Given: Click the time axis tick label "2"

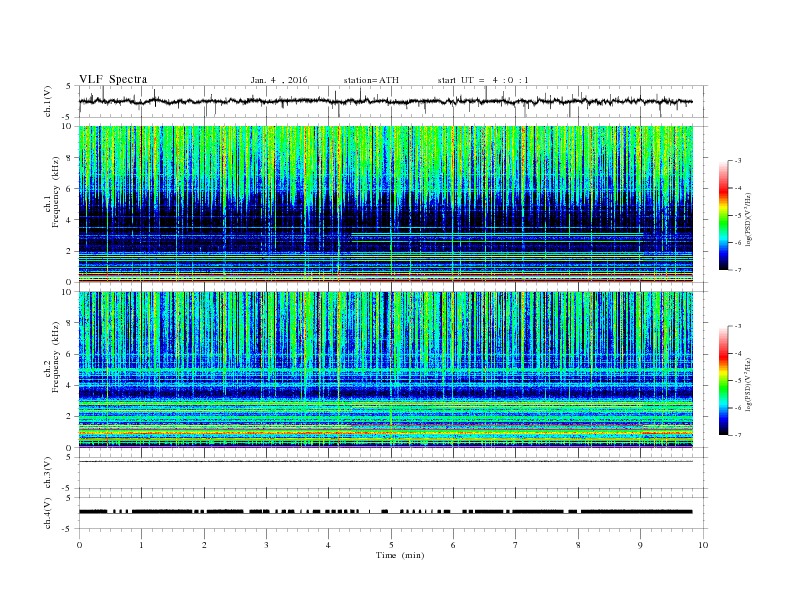Looking at the screenshot, I should 204,545.
